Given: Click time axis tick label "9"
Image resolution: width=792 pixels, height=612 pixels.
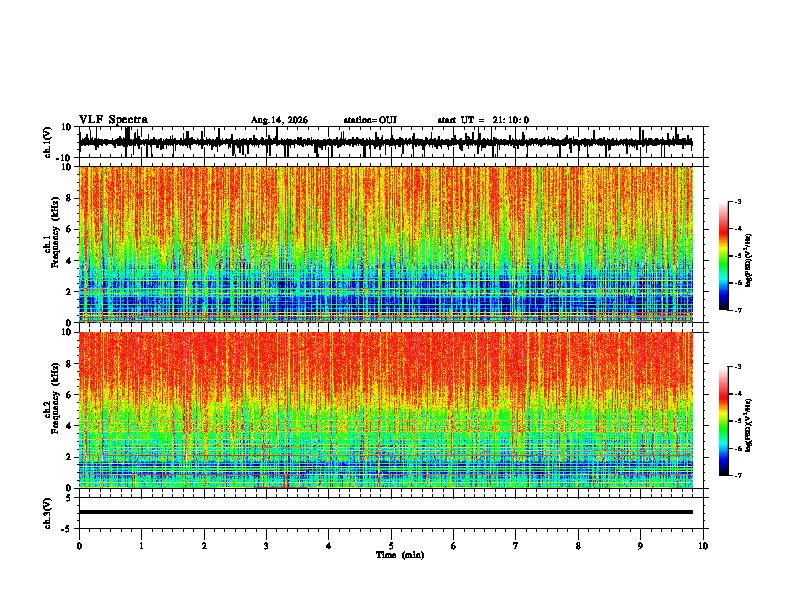Looking at the screenshot, I should 640,546.
